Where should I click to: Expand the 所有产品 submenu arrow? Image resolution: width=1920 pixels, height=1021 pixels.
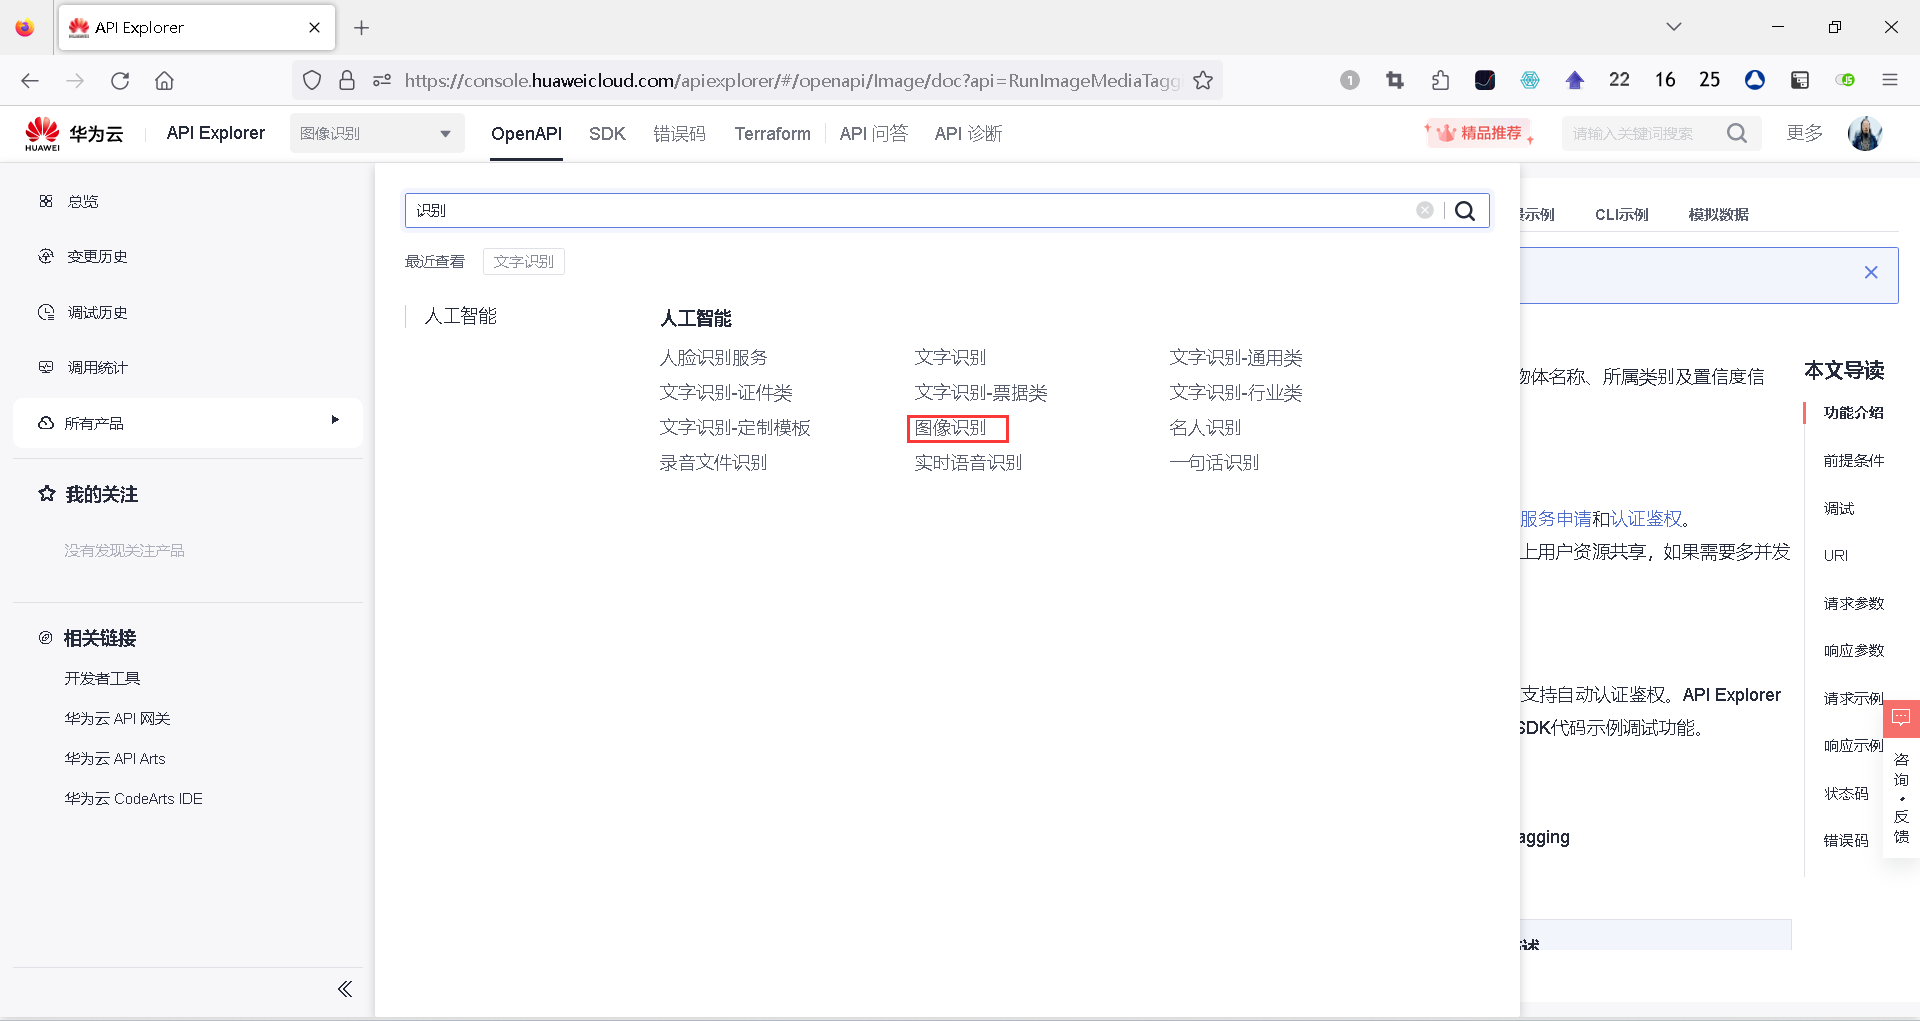(335, 420)
